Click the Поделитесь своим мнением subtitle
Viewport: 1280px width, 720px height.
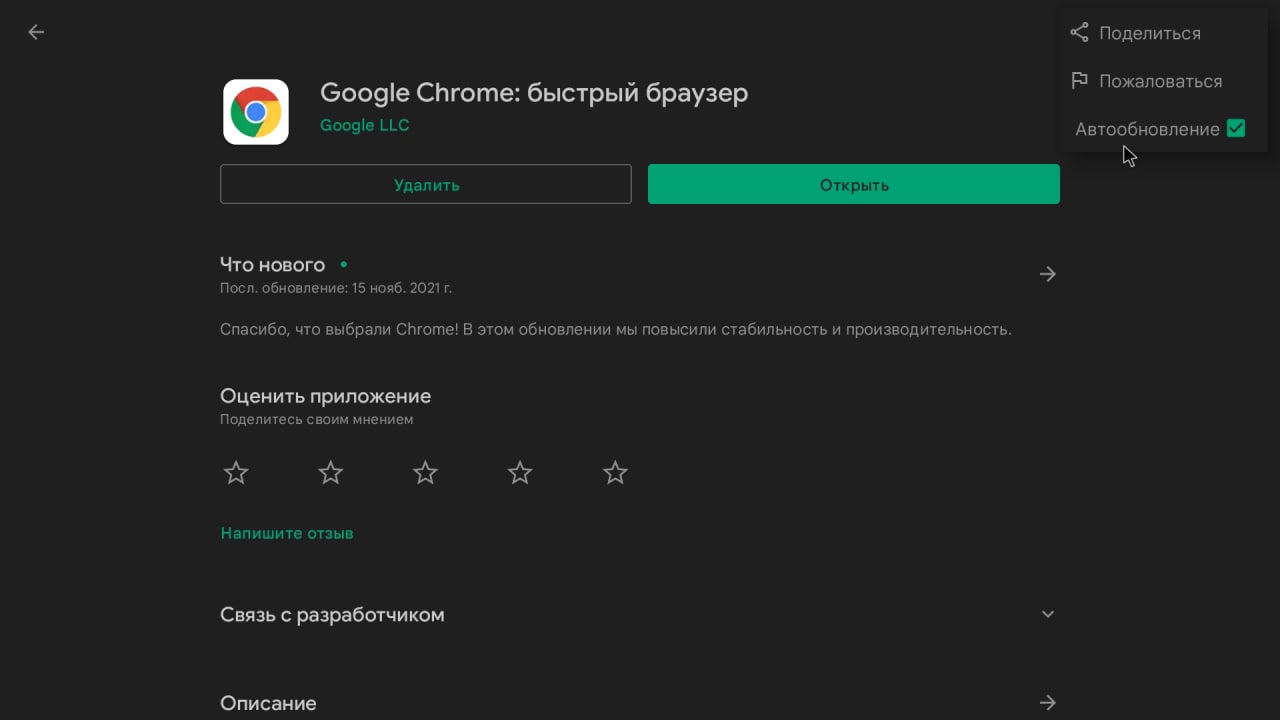316,420
